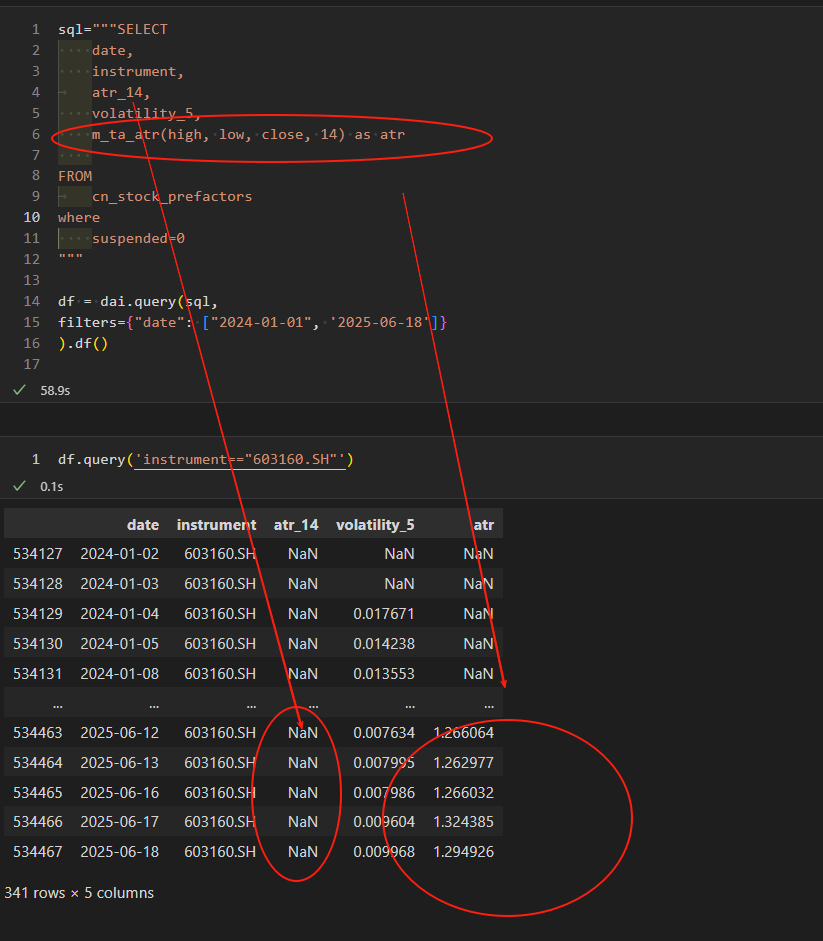Click the green checkmark beside 0.1s
This screenshot has width=823, height=941.
click(19, 486)
